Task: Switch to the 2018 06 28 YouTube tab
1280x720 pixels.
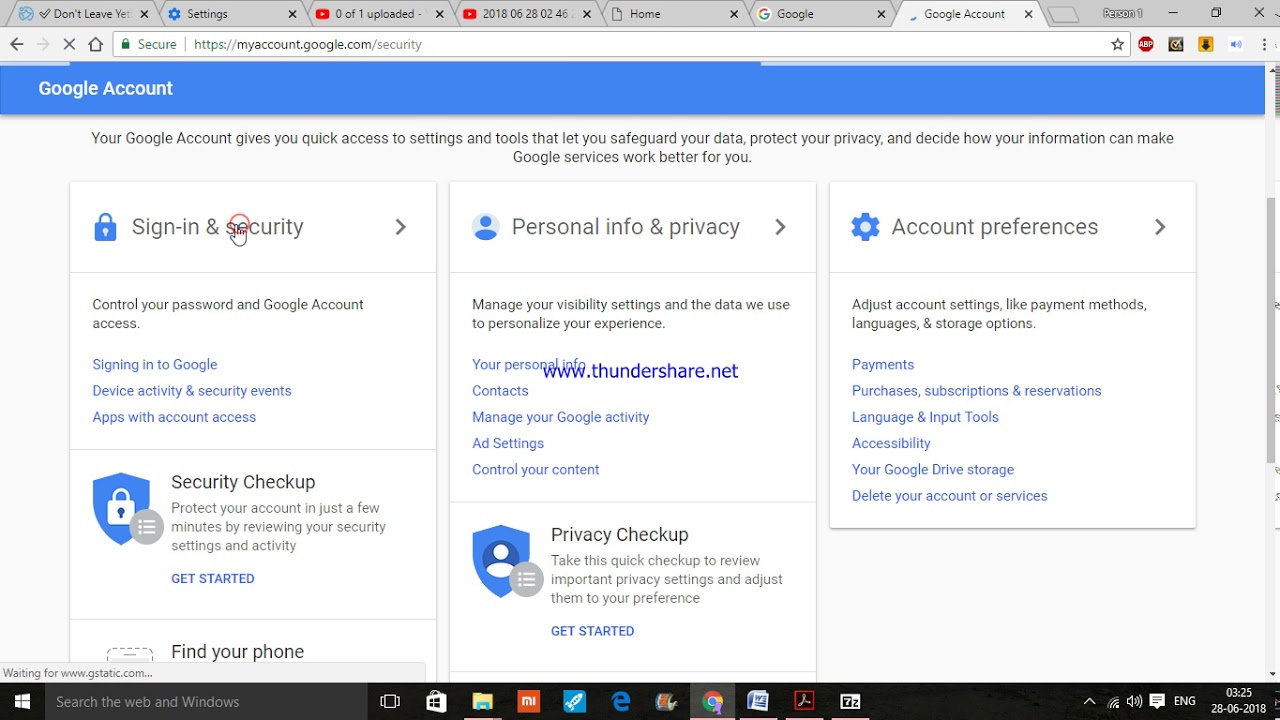Action: pos(527,14)
